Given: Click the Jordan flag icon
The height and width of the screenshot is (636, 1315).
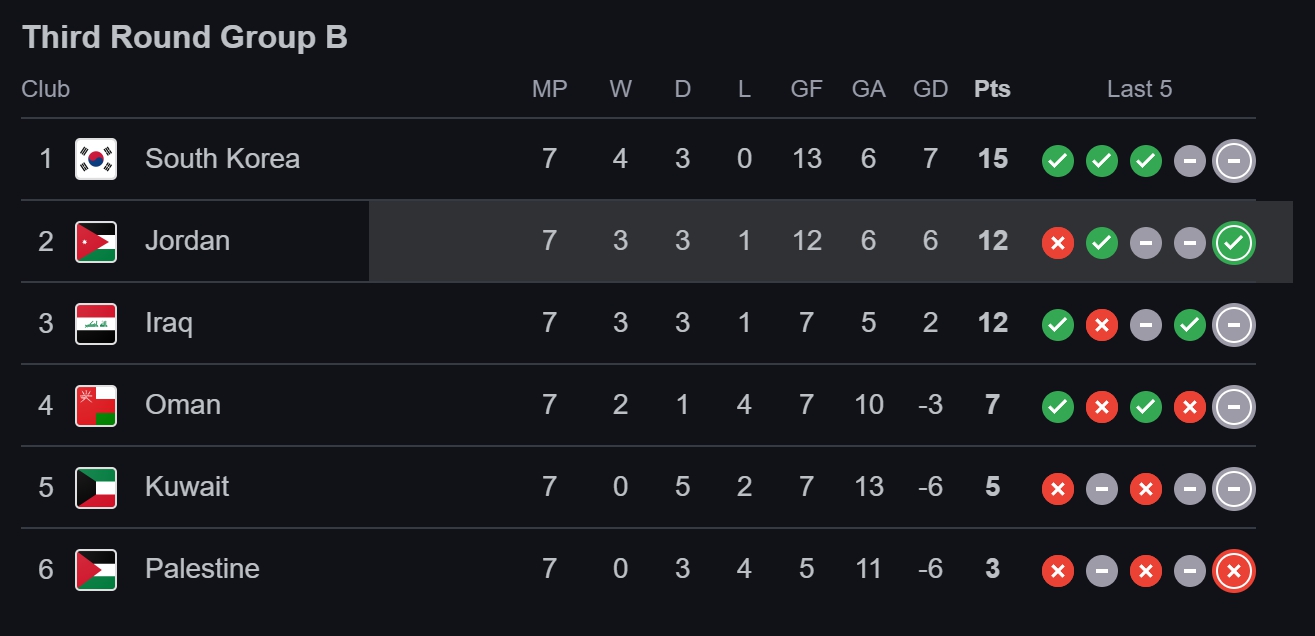Looking at the screenshot, I should coord(96,241).
